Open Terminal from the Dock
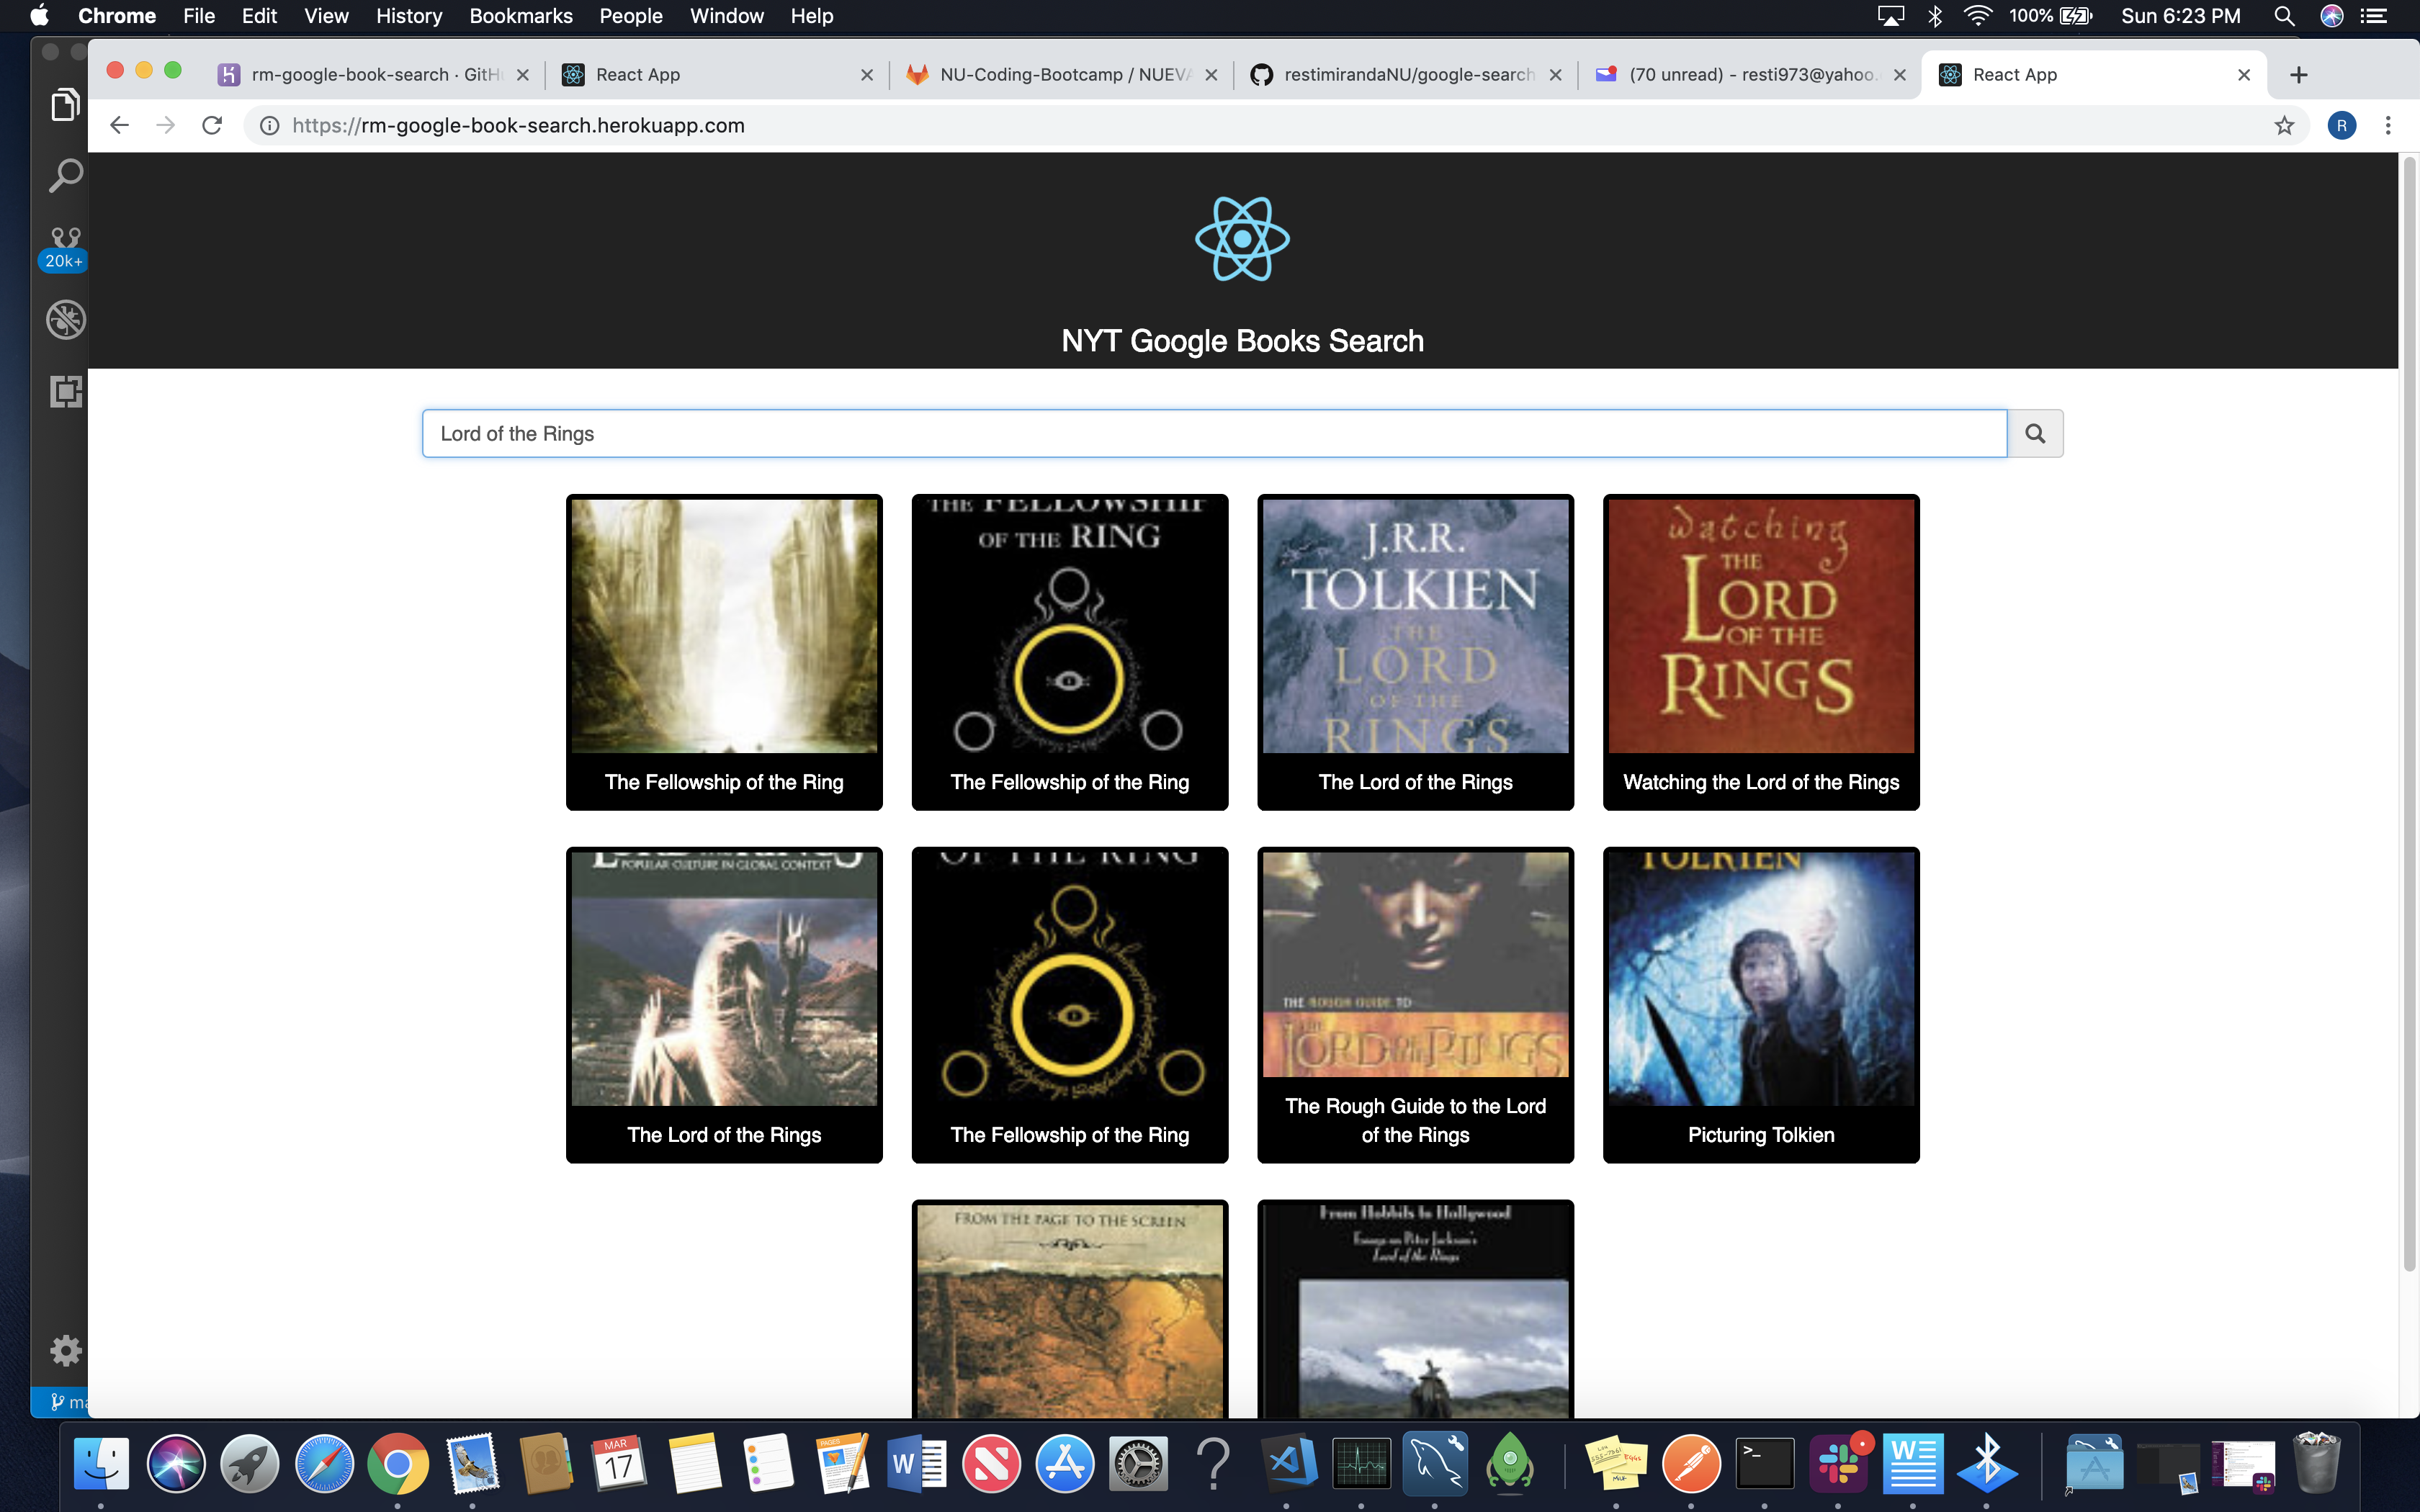 point(1764,1463)
